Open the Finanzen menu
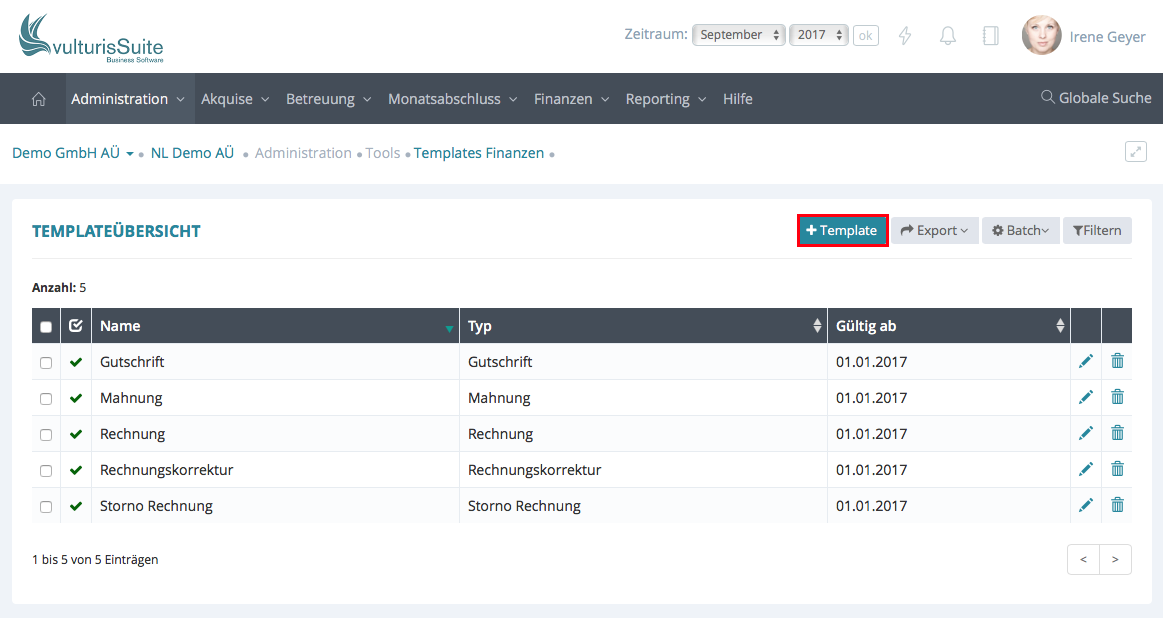The height and width of the screenshot is (618, 1163). point(570,99)
